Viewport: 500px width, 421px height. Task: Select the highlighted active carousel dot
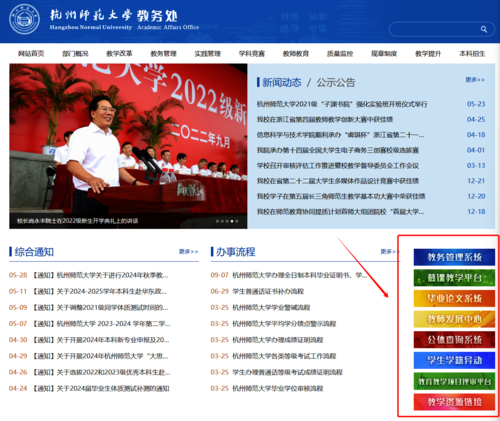(232, 221)
